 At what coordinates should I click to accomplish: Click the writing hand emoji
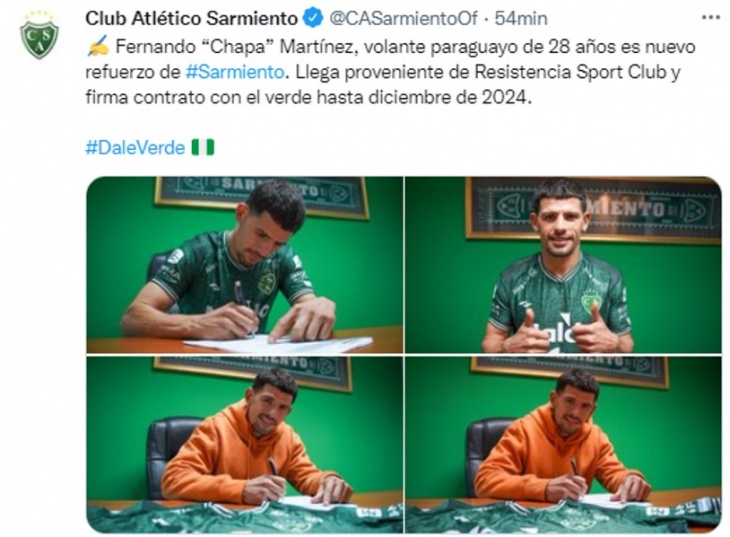coord(98,46)
